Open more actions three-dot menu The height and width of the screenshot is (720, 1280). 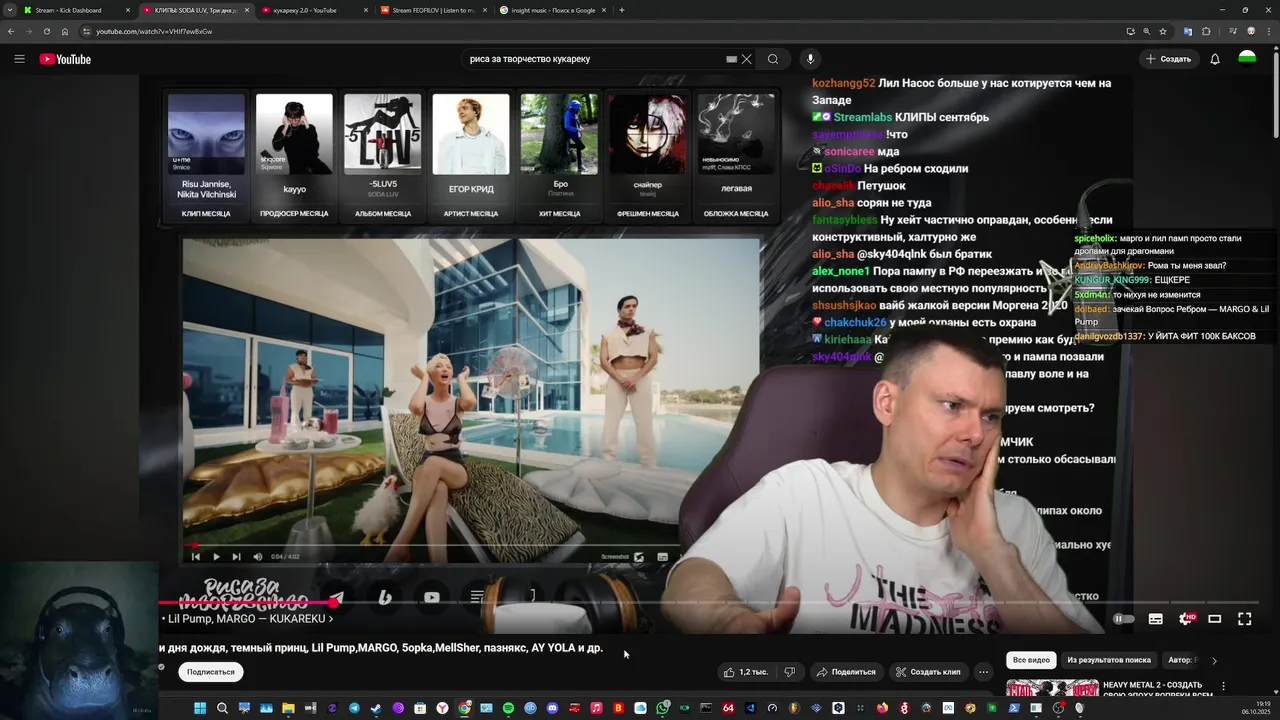[x=984, y=672]
